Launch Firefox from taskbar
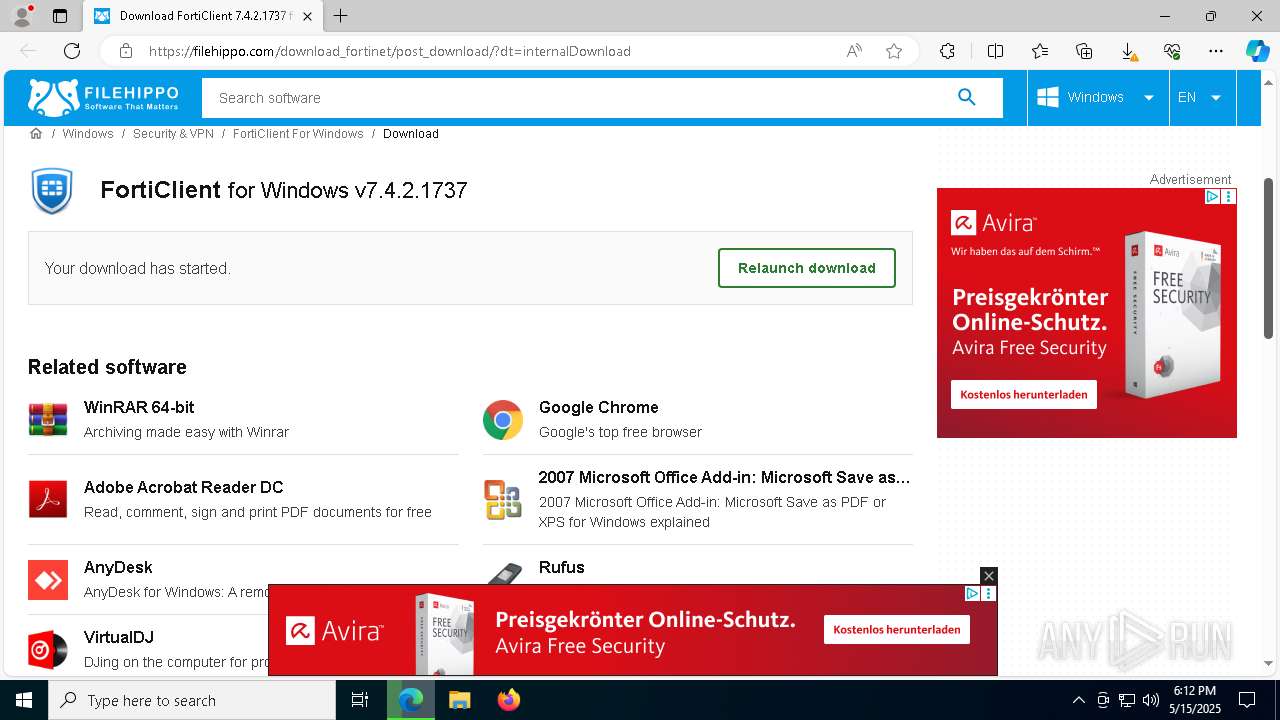 click(509, 700)
